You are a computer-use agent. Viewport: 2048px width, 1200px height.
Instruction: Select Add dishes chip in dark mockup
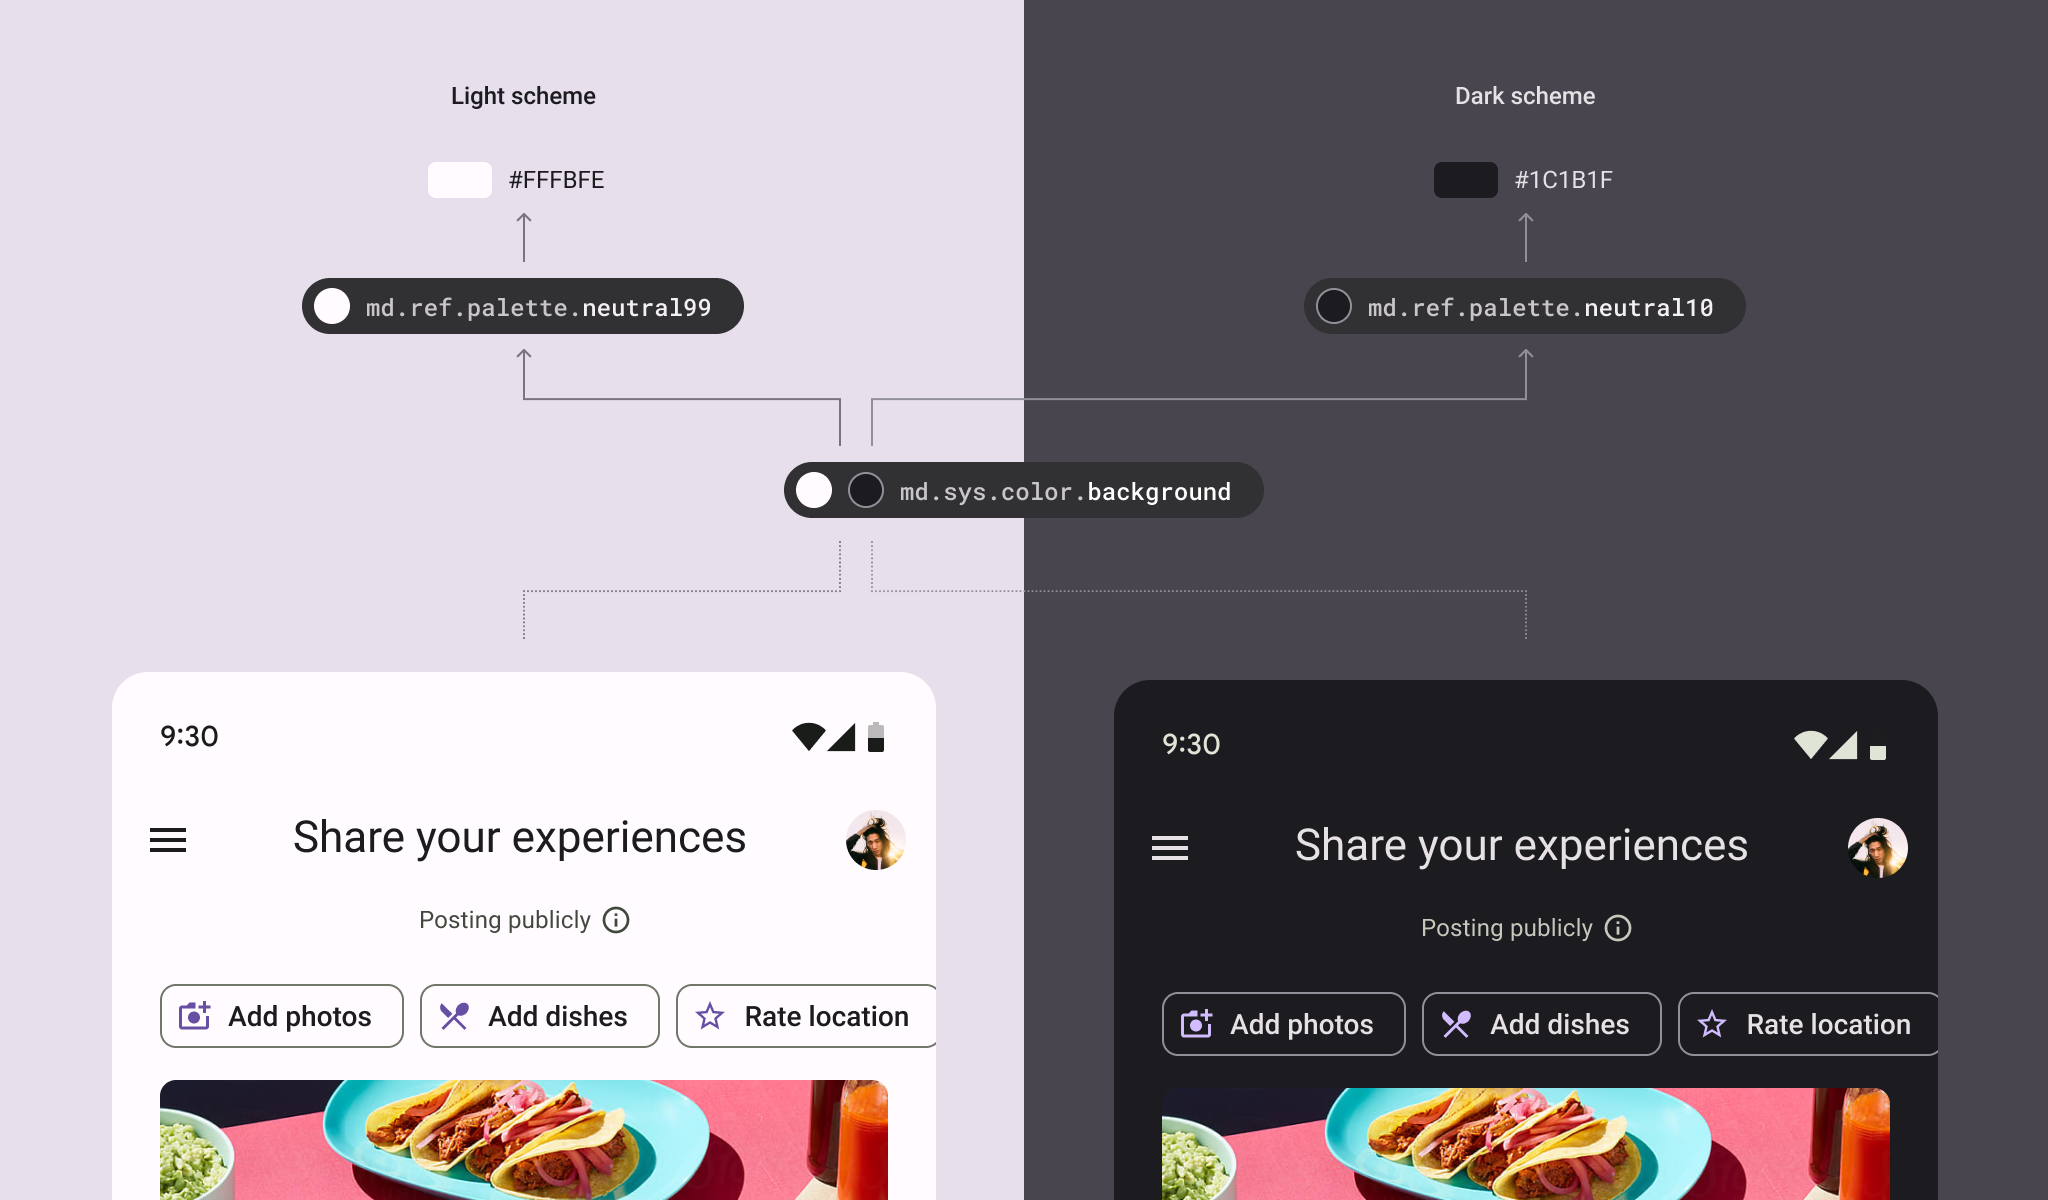(x=1542, y=1024)
